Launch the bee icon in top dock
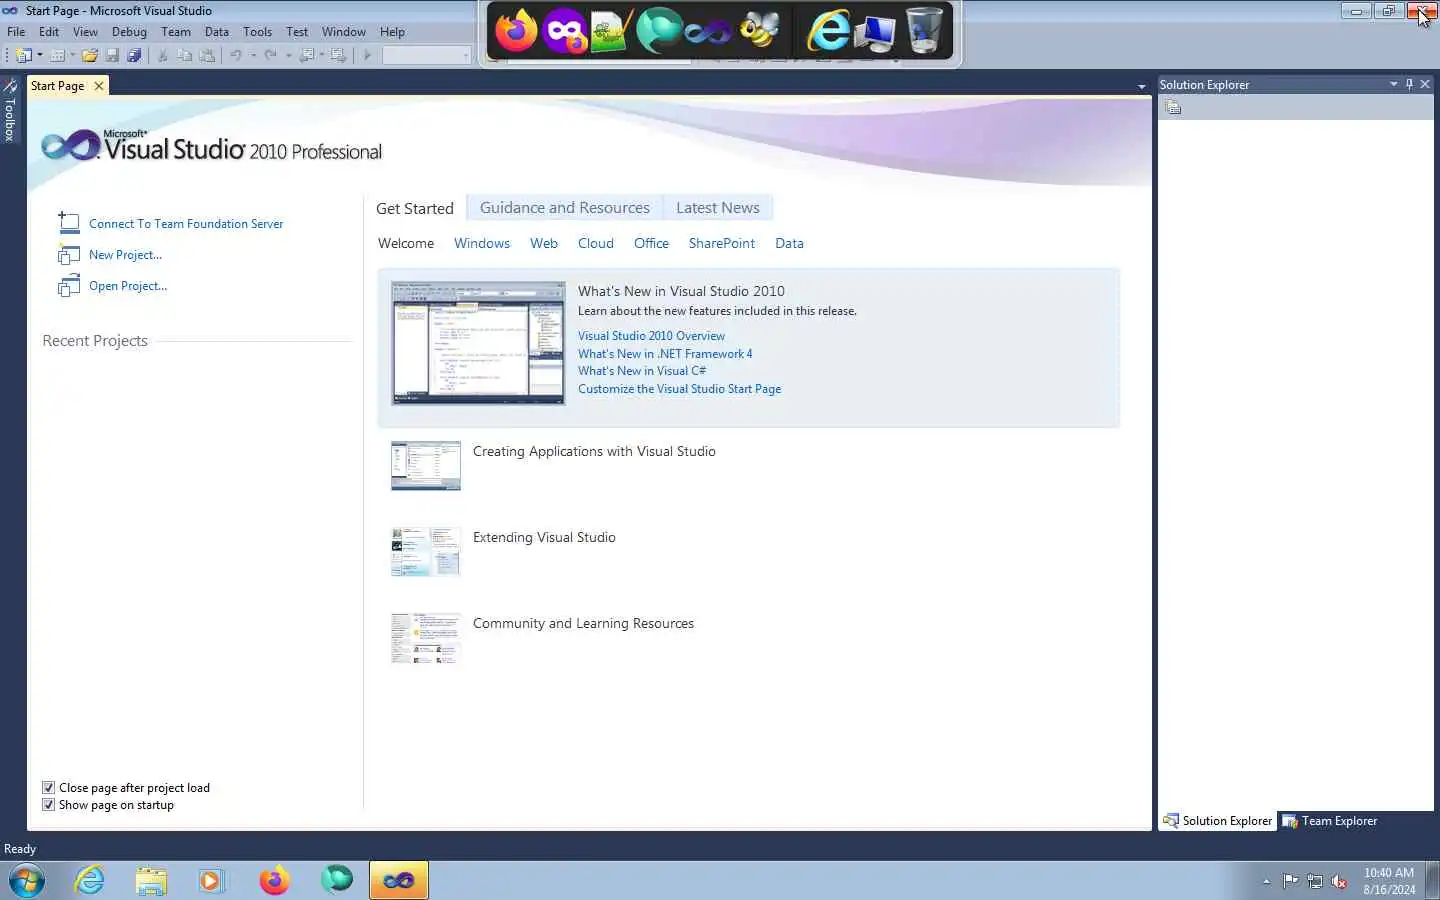This screenshot has height=900, width=1440. click(x=759, y=30)
